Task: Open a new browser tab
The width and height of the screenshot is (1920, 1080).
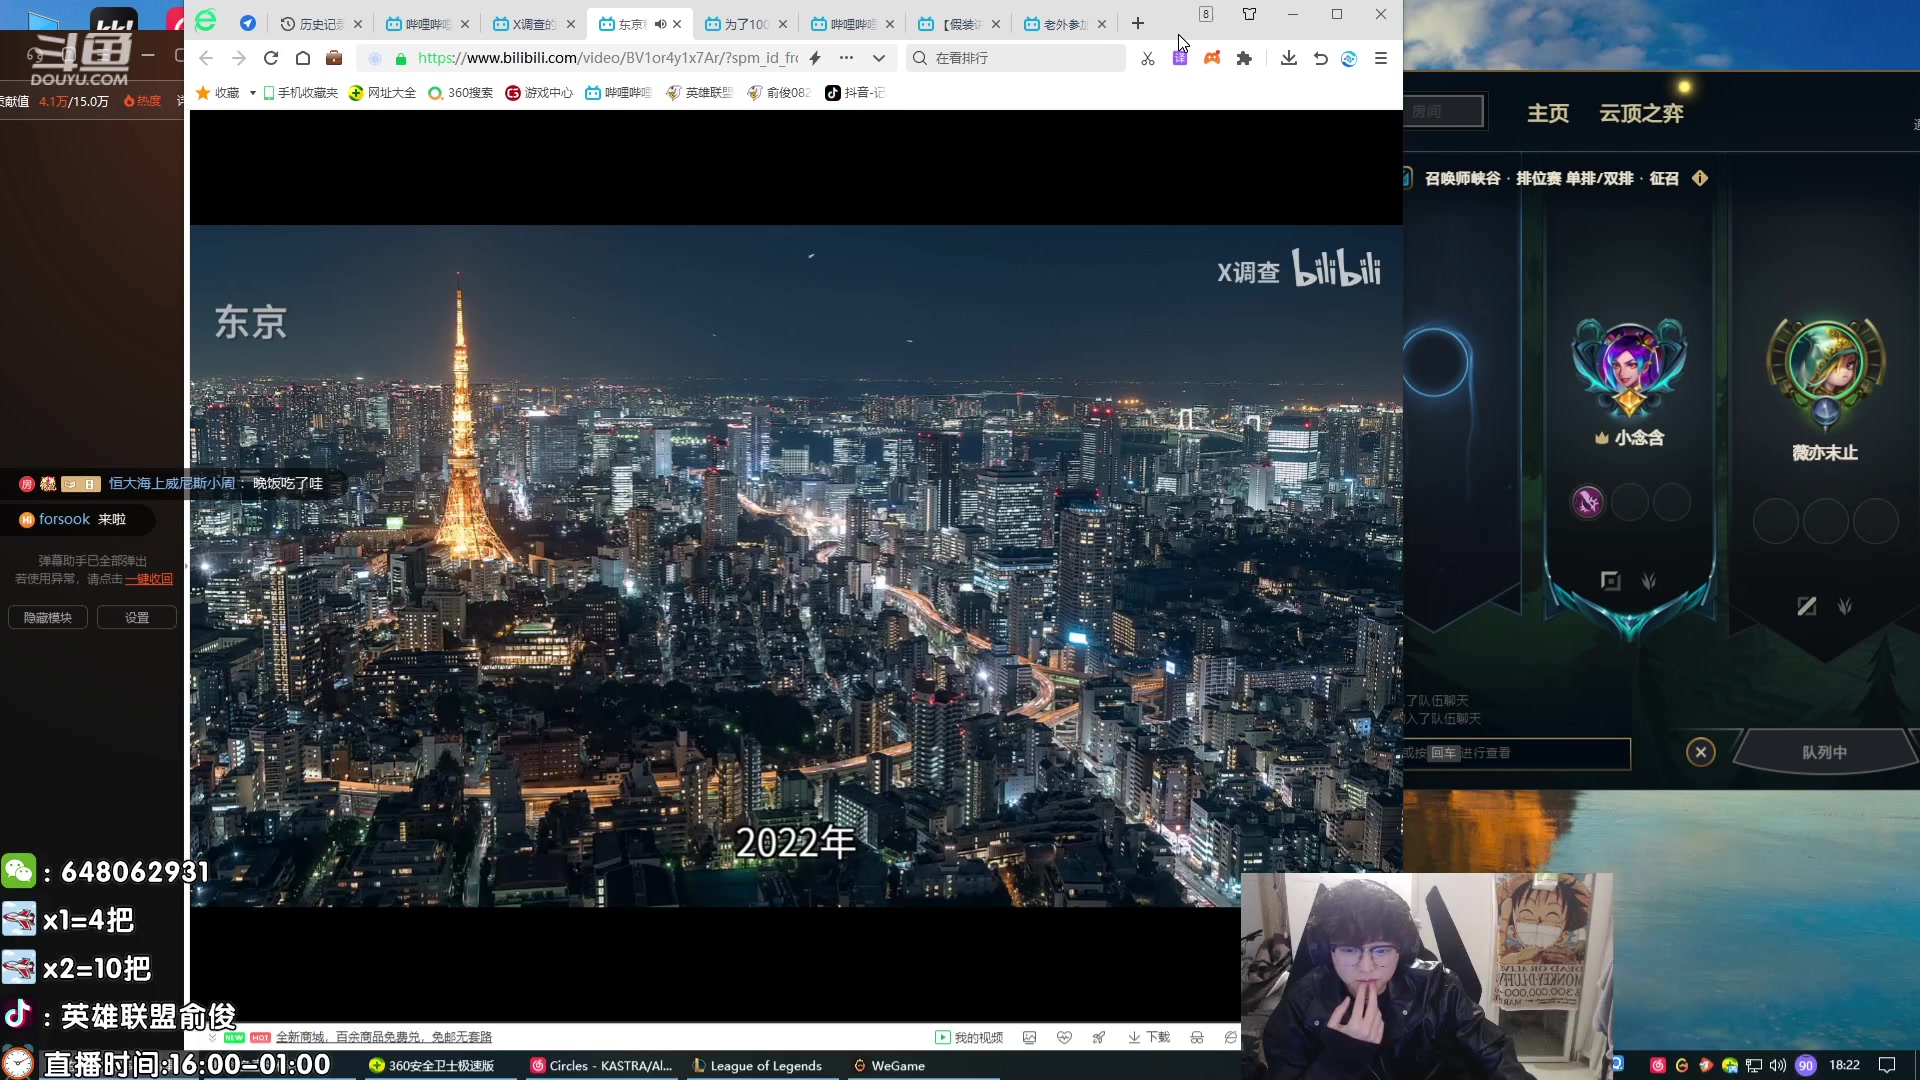Action: (x=1138, y=23)
